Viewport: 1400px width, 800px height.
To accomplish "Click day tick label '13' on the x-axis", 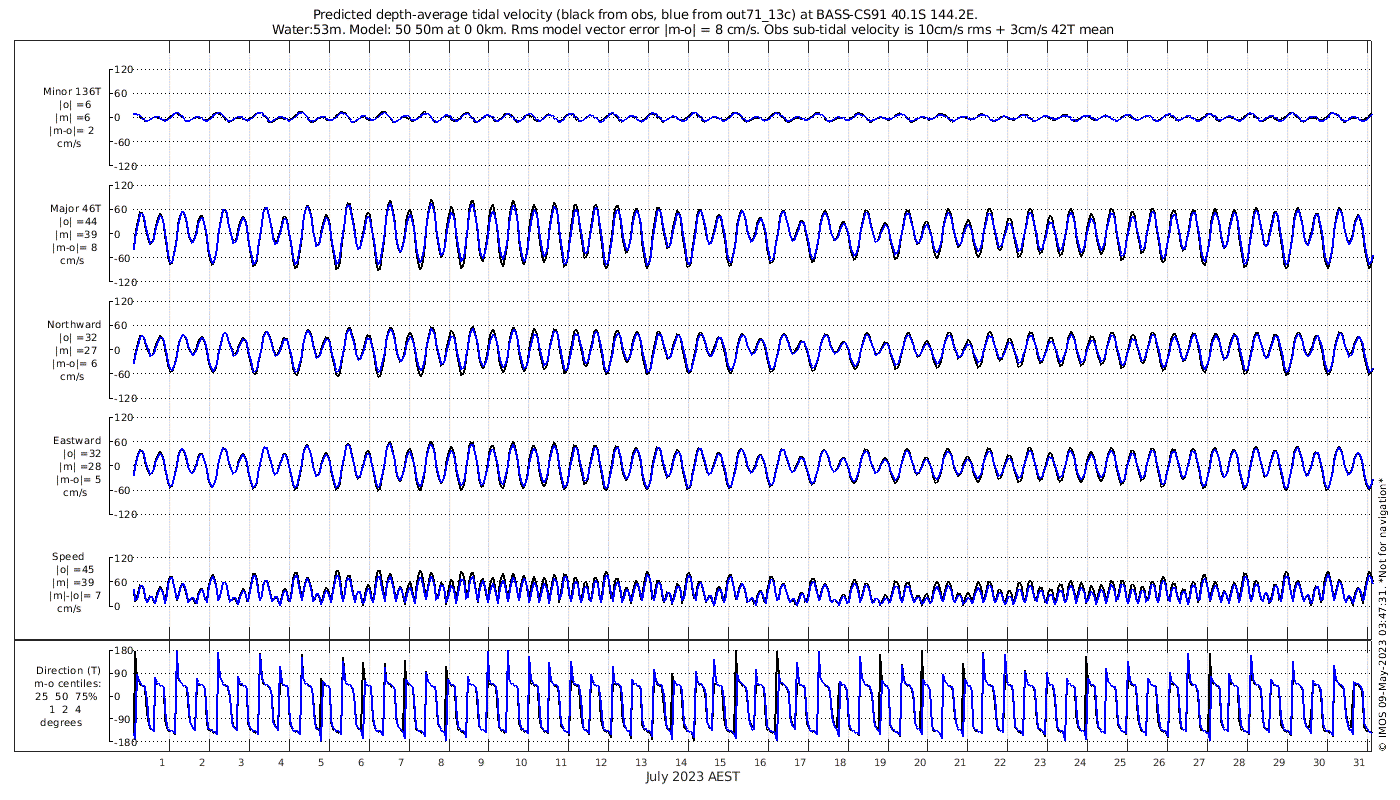I will [x=640, y=762].
